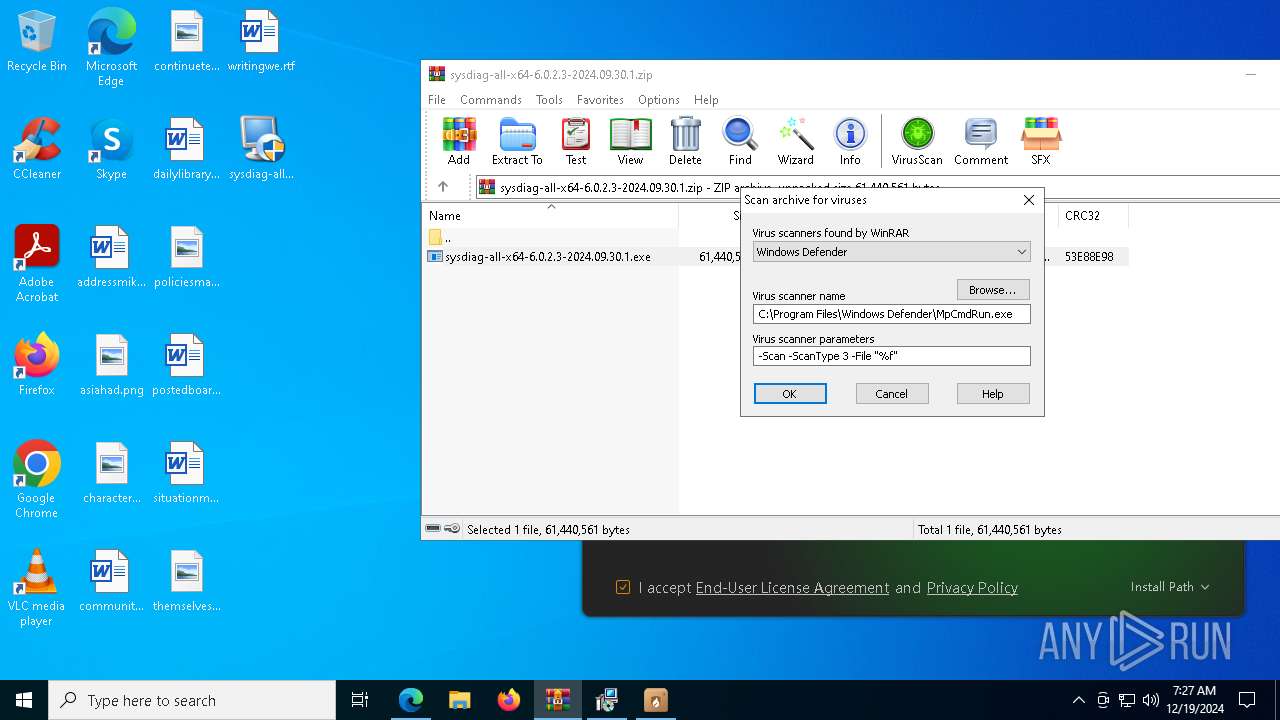1280x720 pixels.
Task: Click the Virus scanner name field
Action: click(891, 314)
